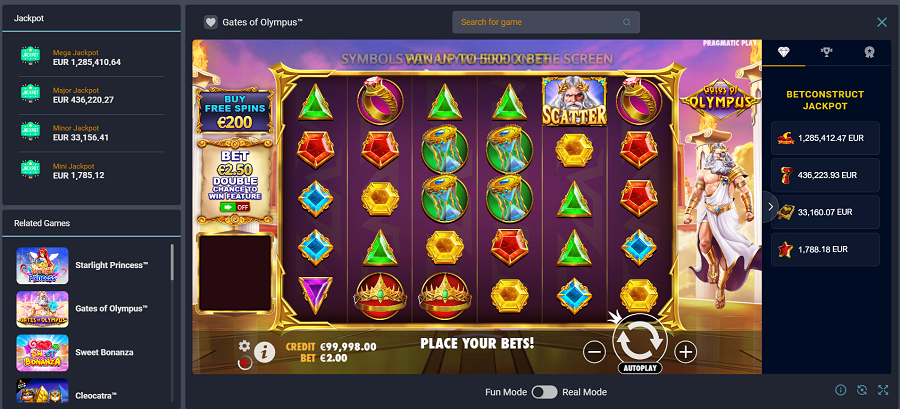Viewport: 900px width, 409px height.
Task: Open the game settings gear icon
Action: tap(245, 346)
